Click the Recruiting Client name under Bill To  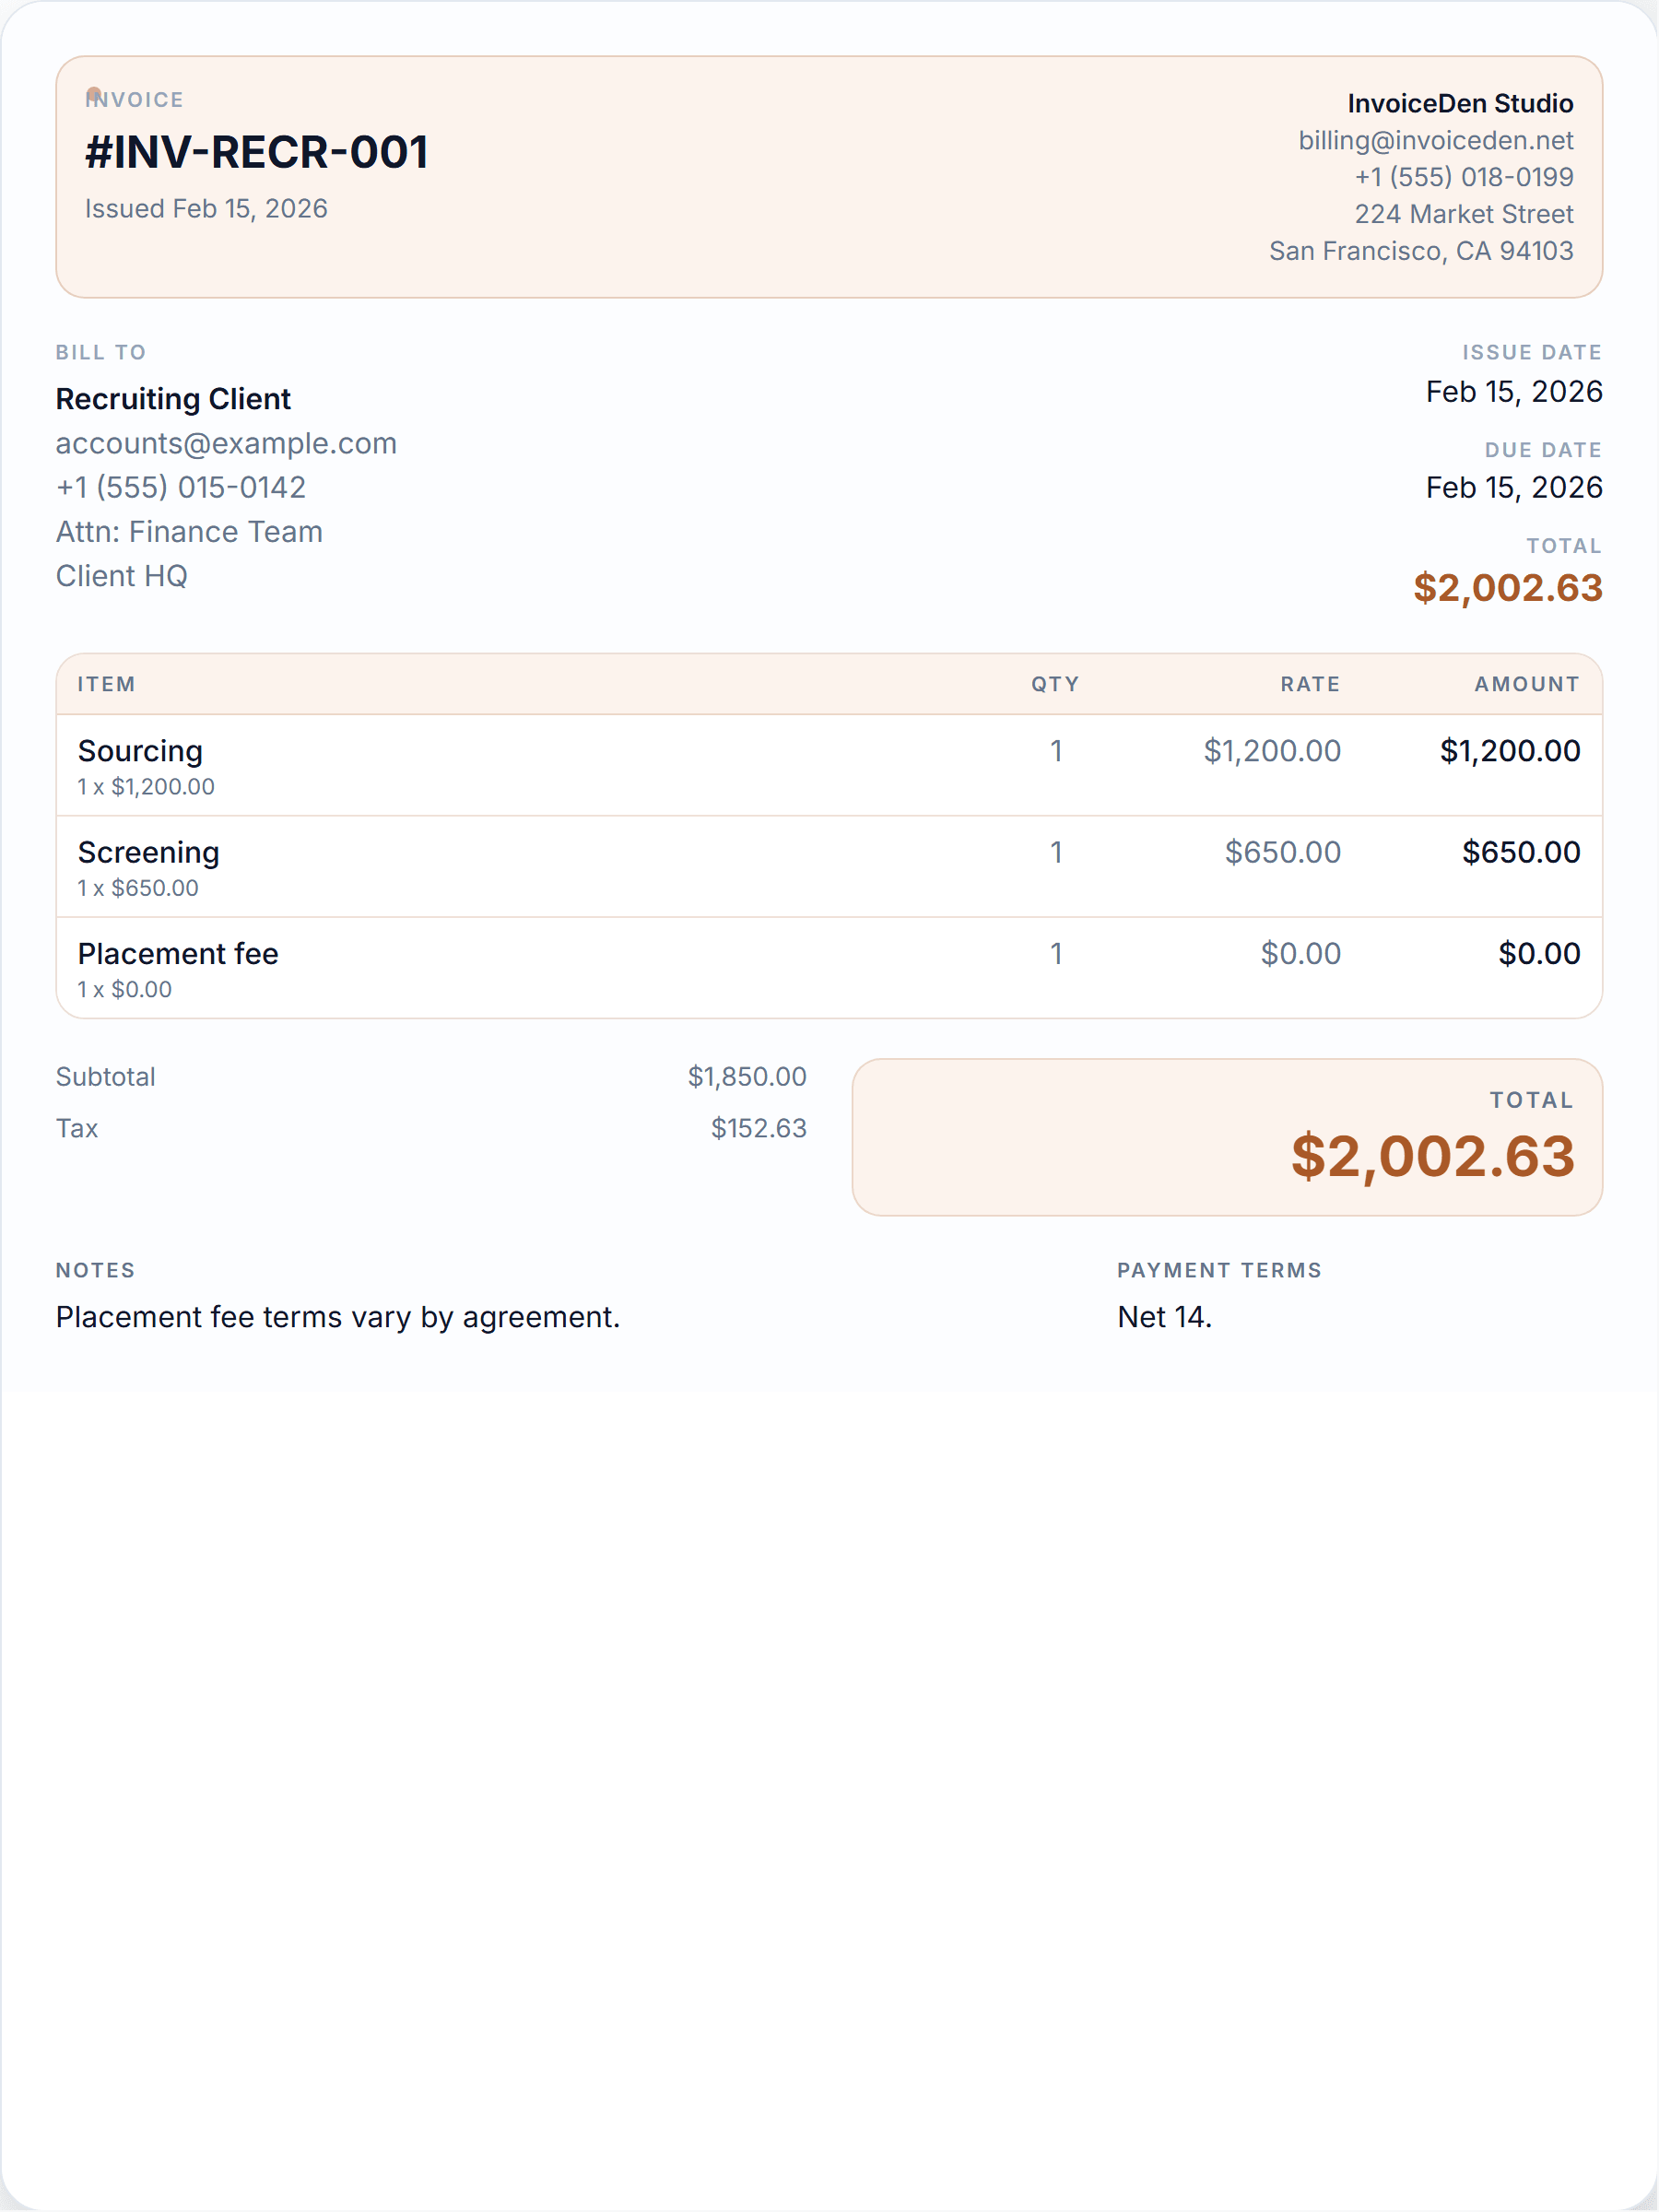point(173,399)
